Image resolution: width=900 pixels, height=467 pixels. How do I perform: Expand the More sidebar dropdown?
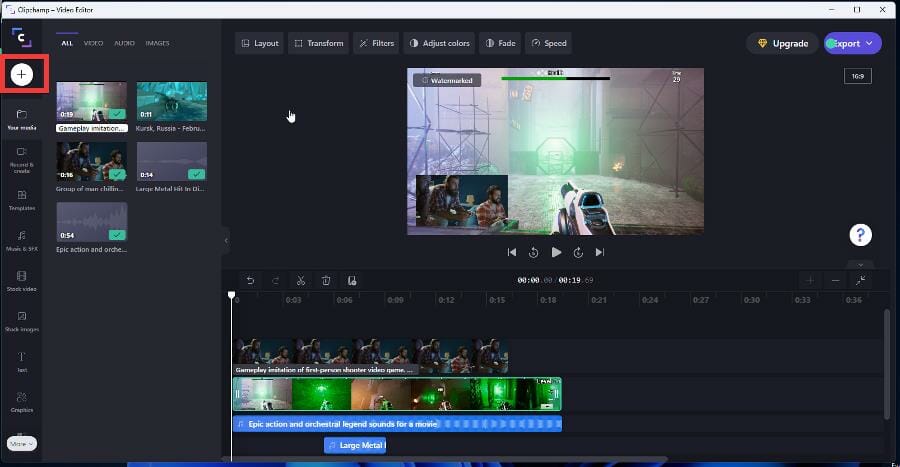22,443
